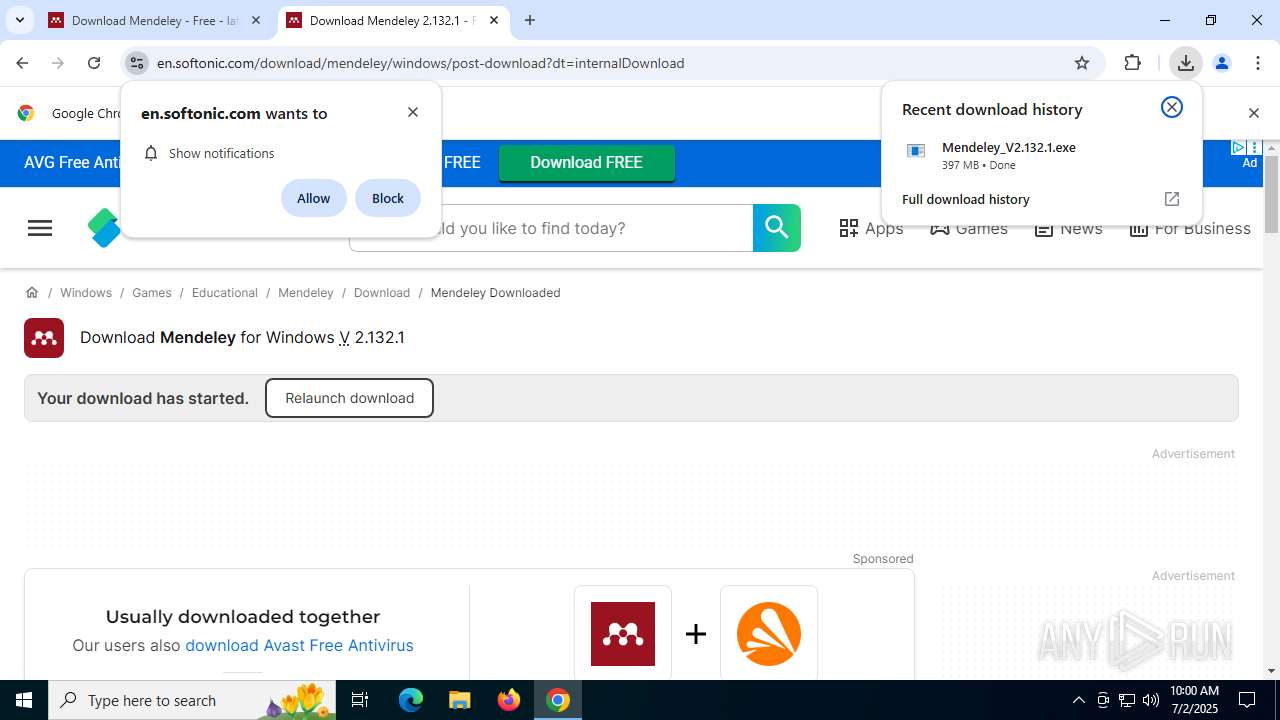
Task: Open the Extensions puzzle icon
Action: [1132, 63]
